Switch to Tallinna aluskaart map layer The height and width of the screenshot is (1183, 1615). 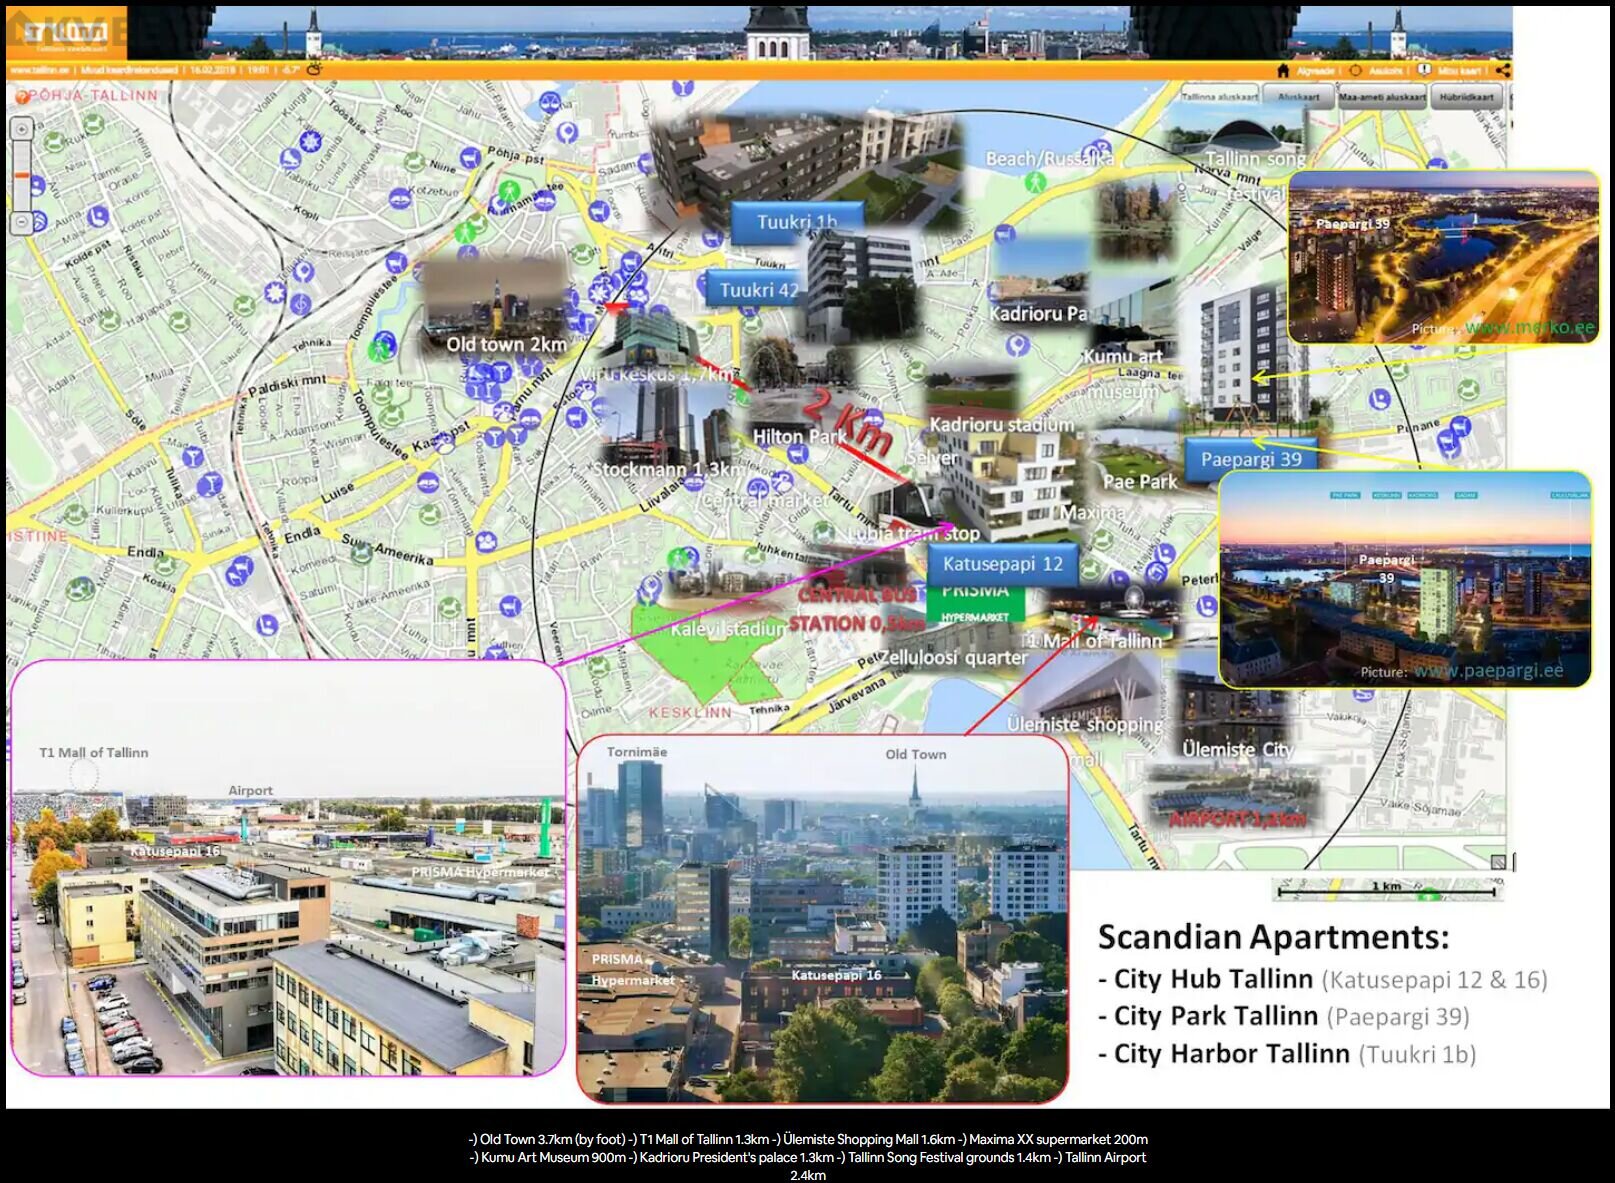pyautogui.click(x=1218, y=97)
